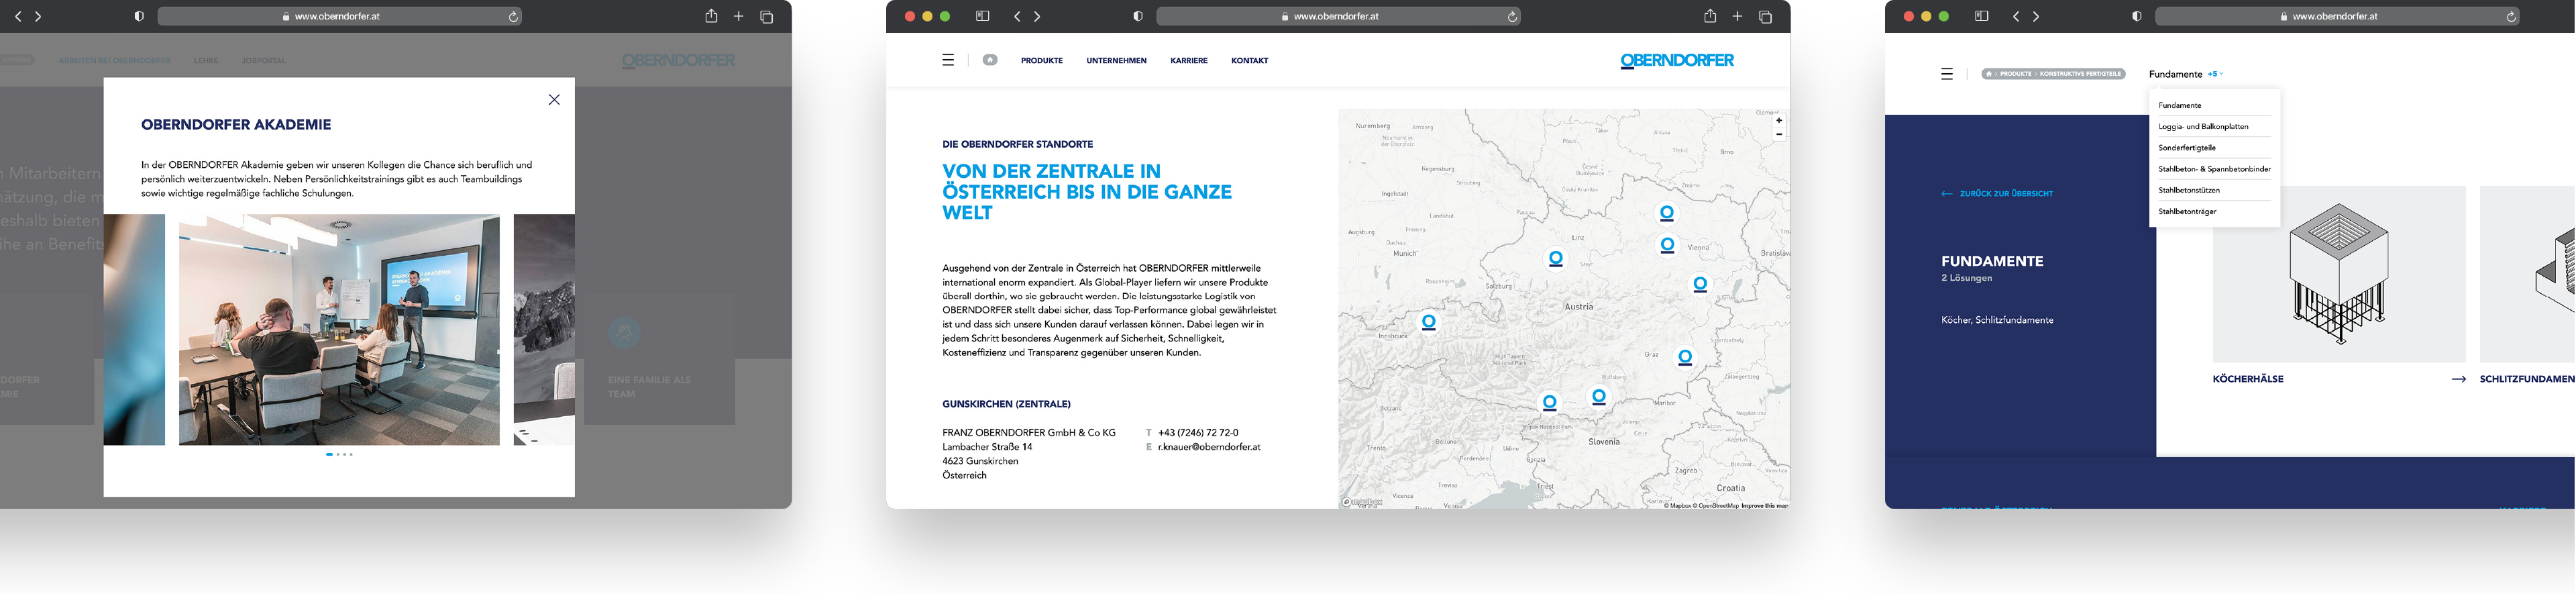The image size is (2576, 594).
Task: Click the Oberndorfer logo on Standorte page
Action: [x=1677, y=61]
